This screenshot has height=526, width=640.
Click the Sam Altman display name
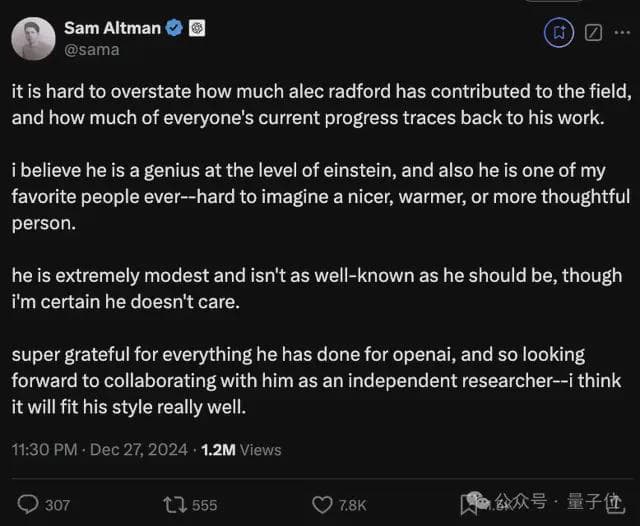[112, 28]
